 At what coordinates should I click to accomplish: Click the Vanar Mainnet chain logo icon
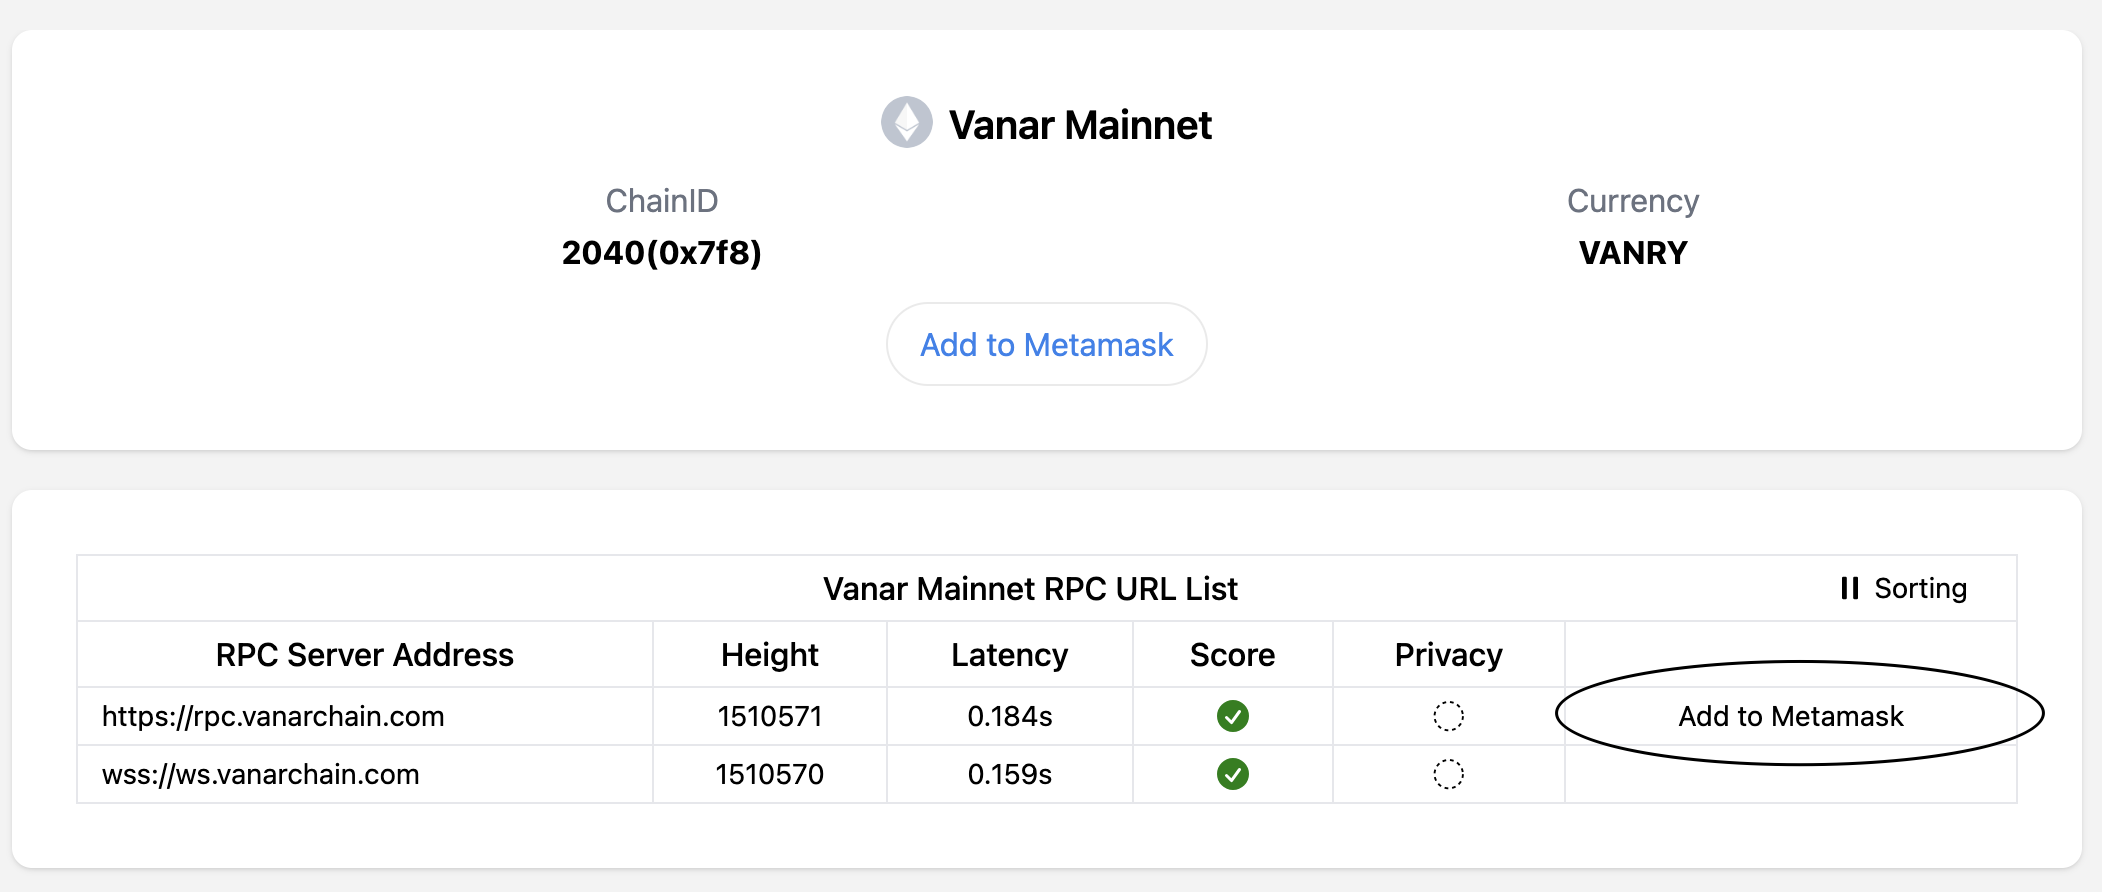[906, 123]
